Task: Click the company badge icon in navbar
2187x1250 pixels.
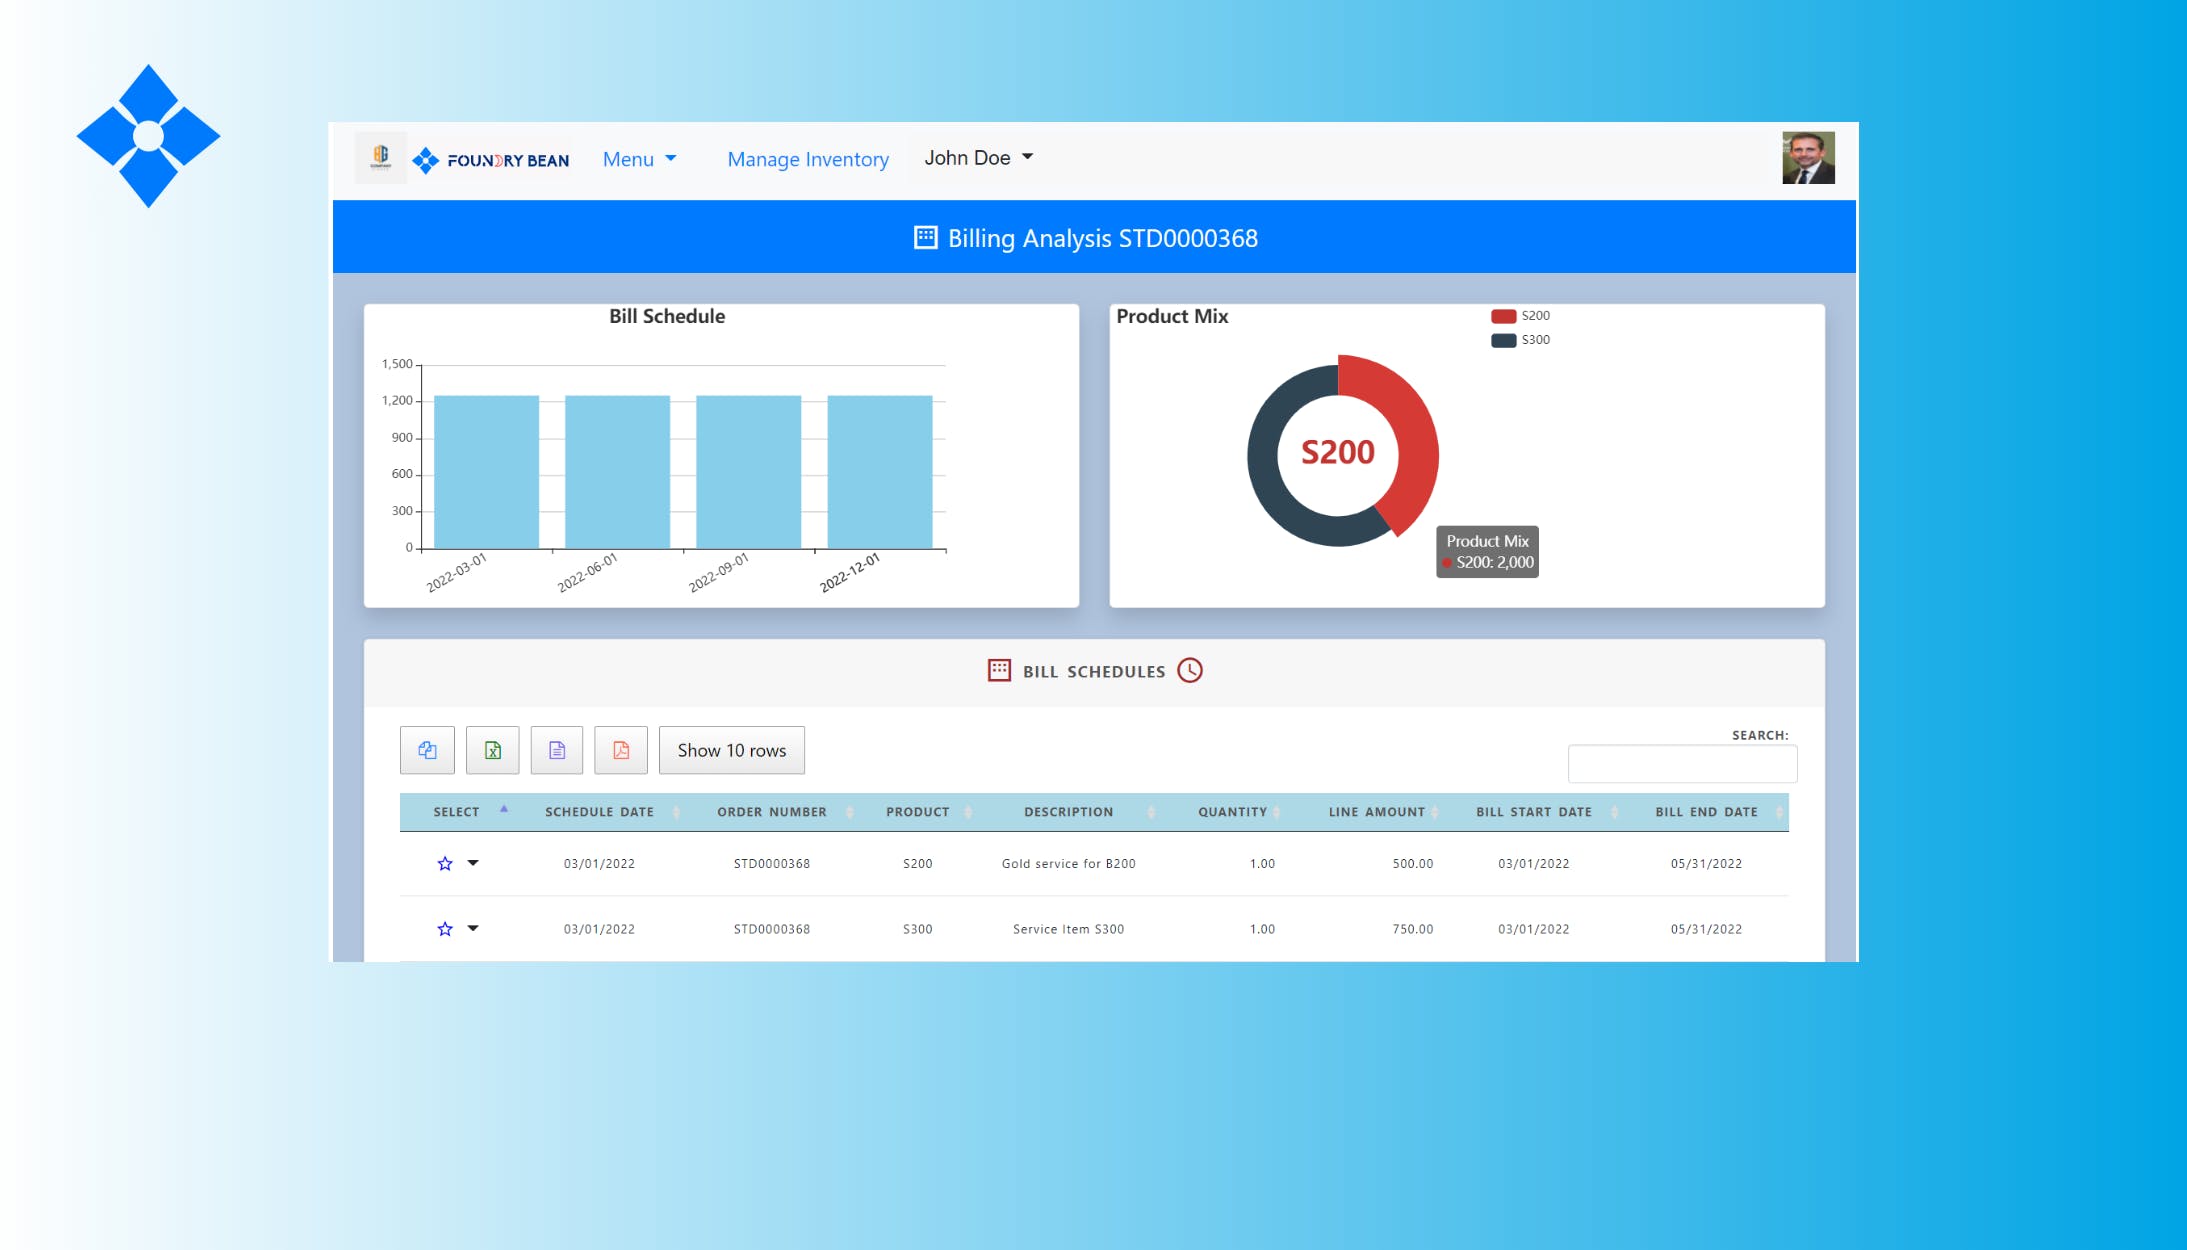Action: pos(381,157)
